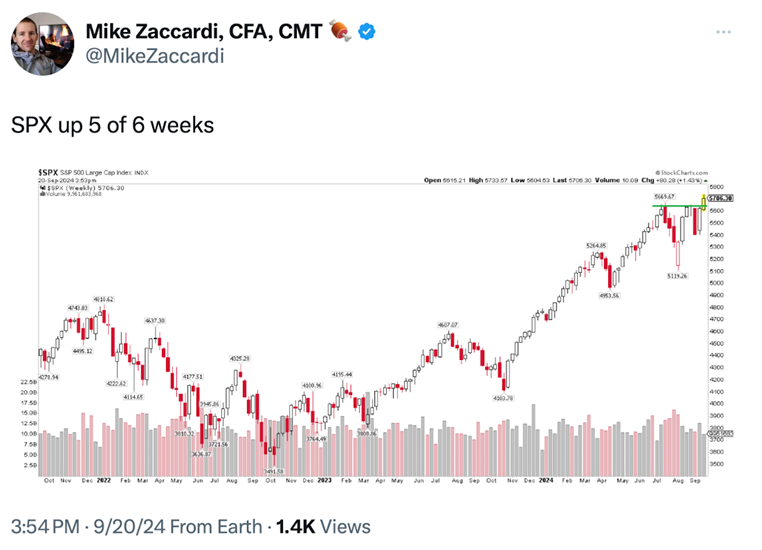762x550 pixels.
Task: Click the 5706.30 last price tag
Action: (x=722, y=199)
